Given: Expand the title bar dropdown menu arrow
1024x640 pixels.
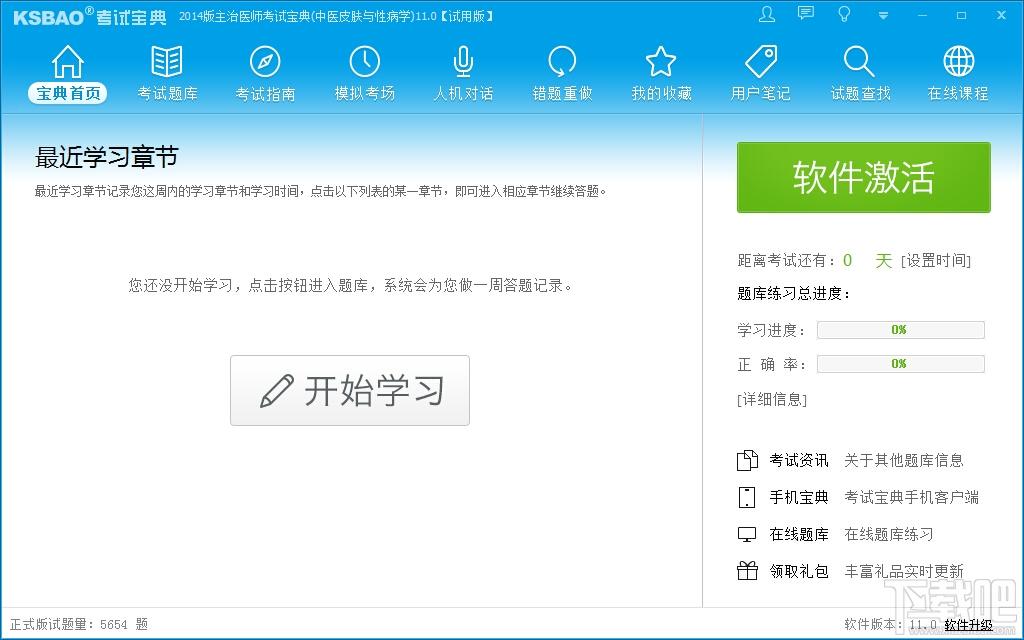Looking at the screenshot, I should 882,16.
